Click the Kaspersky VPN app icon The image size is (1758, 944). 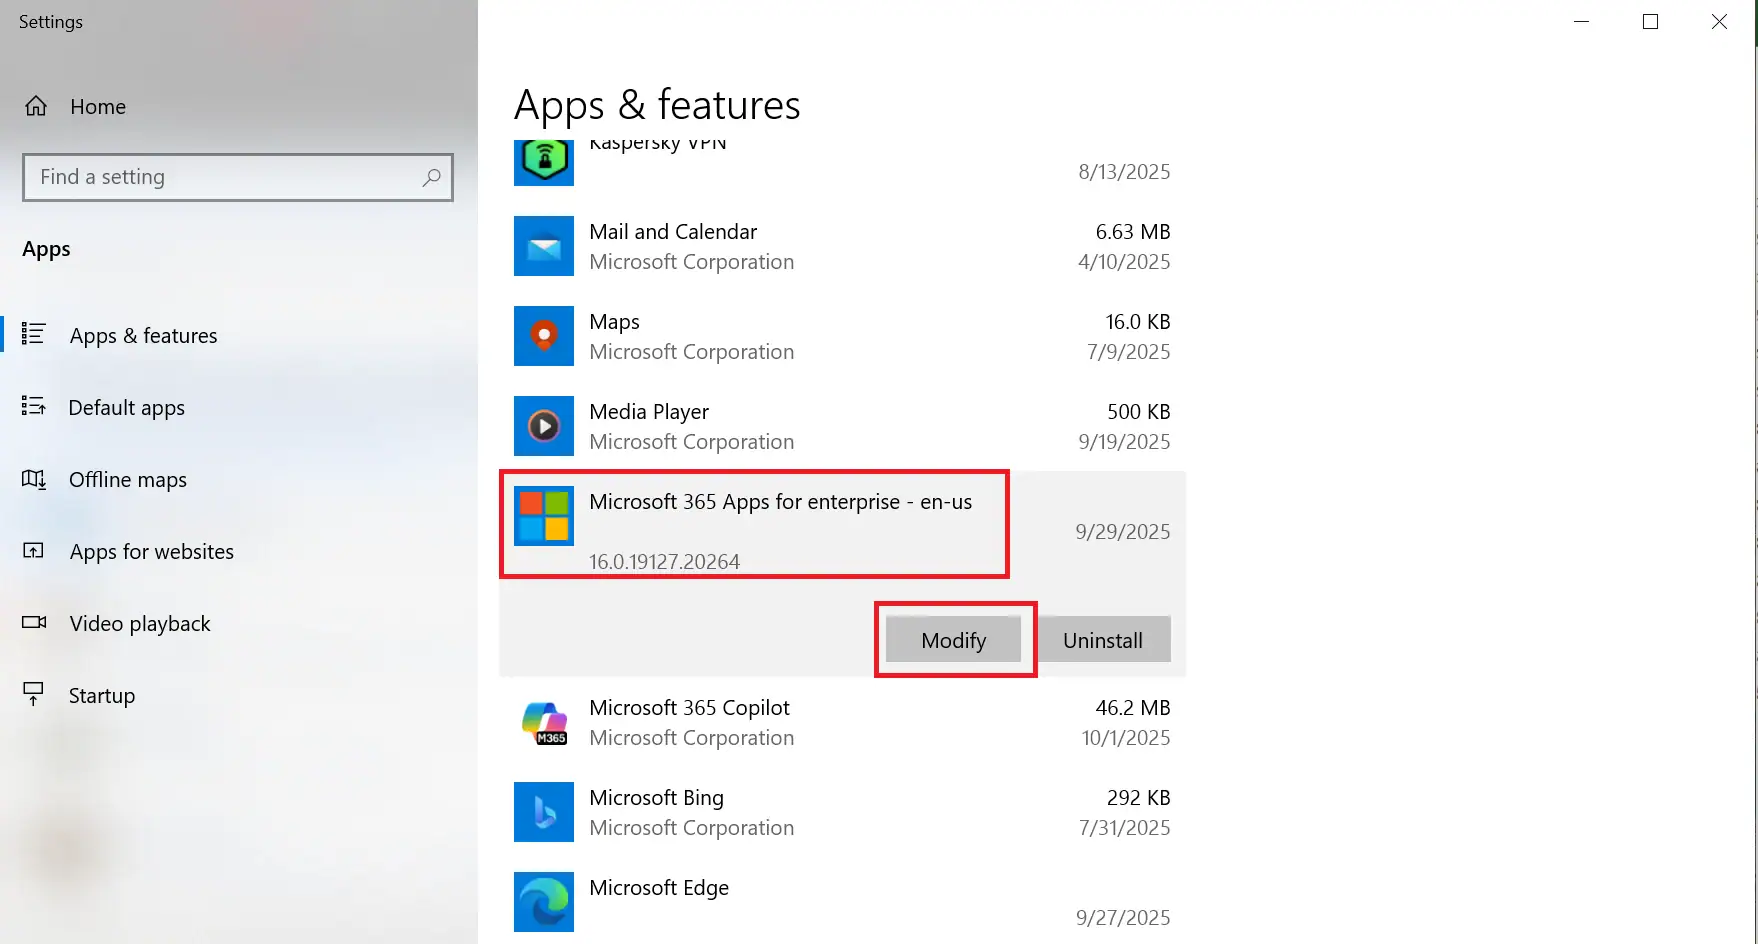point(543,161)
